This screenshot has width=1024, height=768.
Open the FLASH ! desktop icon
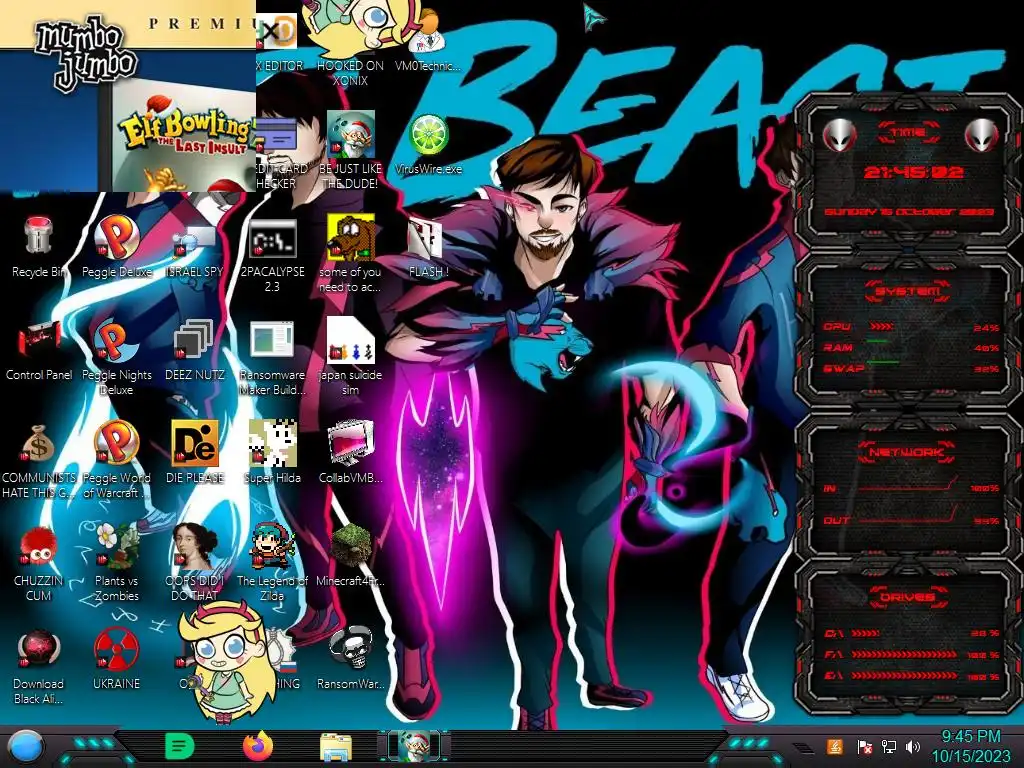point(428,247)
